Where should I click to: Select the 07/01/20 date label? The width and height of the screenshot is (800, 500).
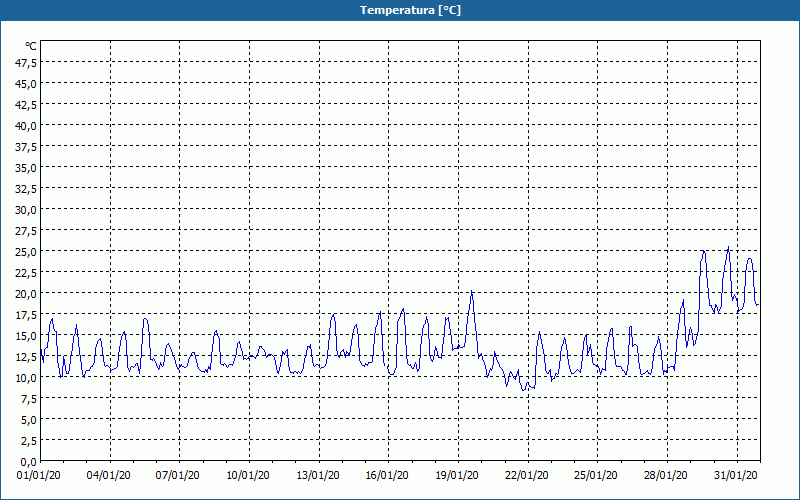(178, 476)
